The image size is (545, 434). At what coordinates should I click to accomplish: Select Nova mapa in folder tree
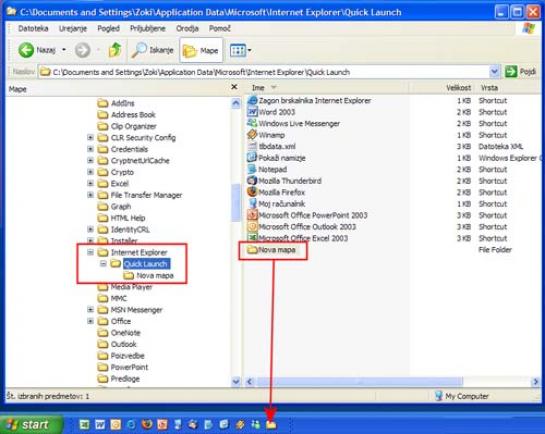155,276
